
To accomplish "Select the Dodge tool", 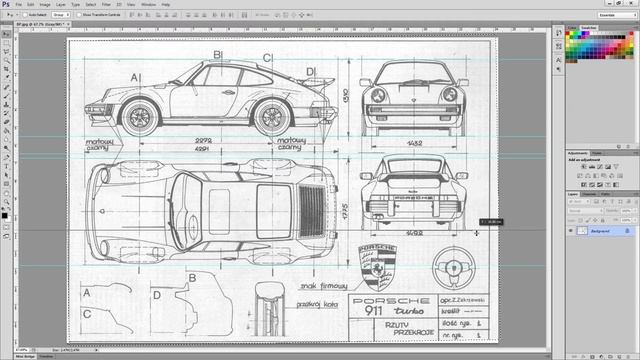I will (x=6, y=148).
